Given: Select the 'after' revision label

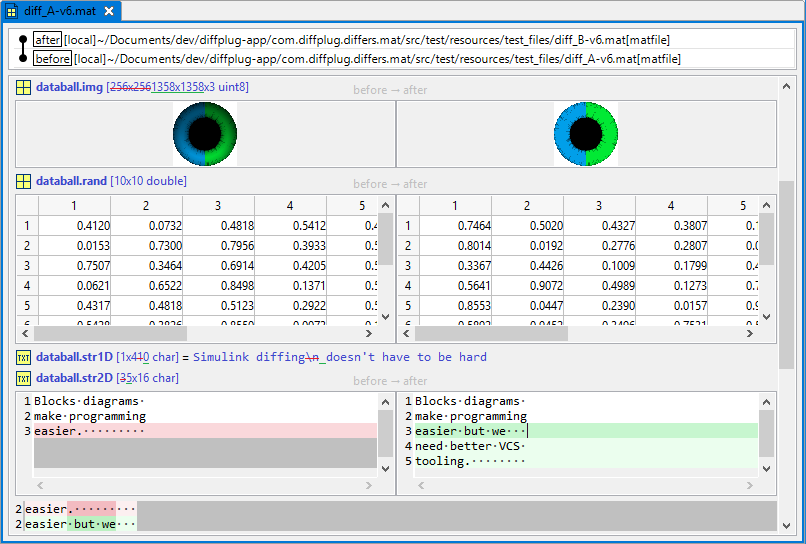Looking at the screenshot, I should pos(47,39).
